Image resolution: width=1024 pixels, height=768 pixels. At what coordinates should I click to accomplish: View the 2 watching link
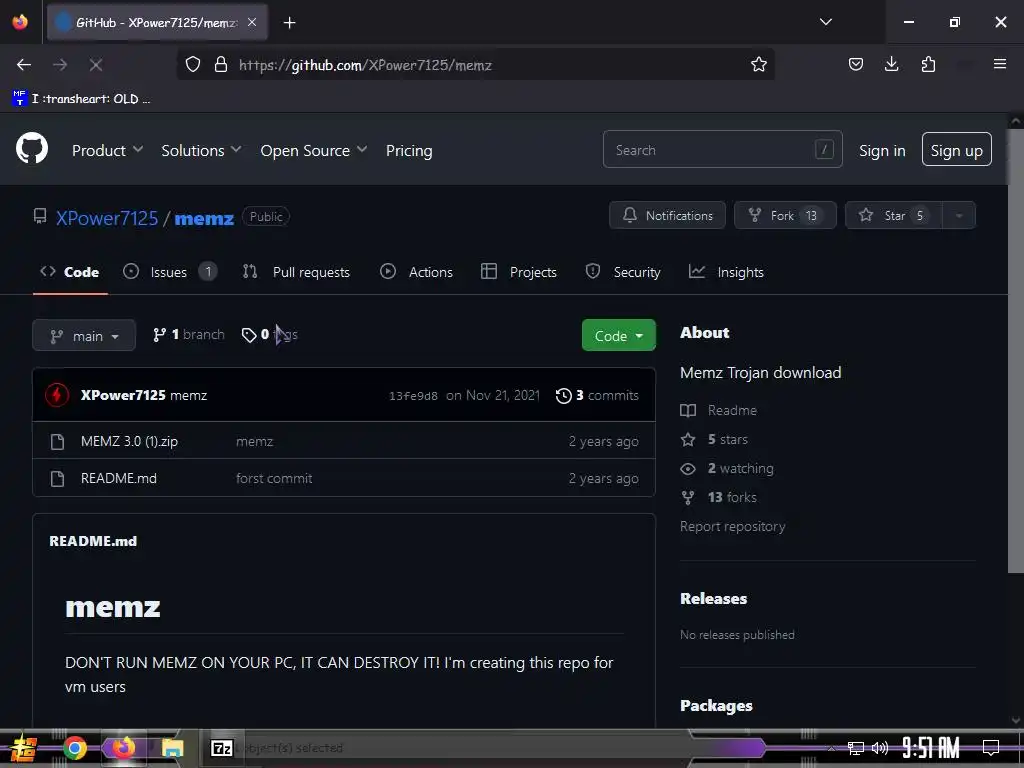[x=726, y=468]
